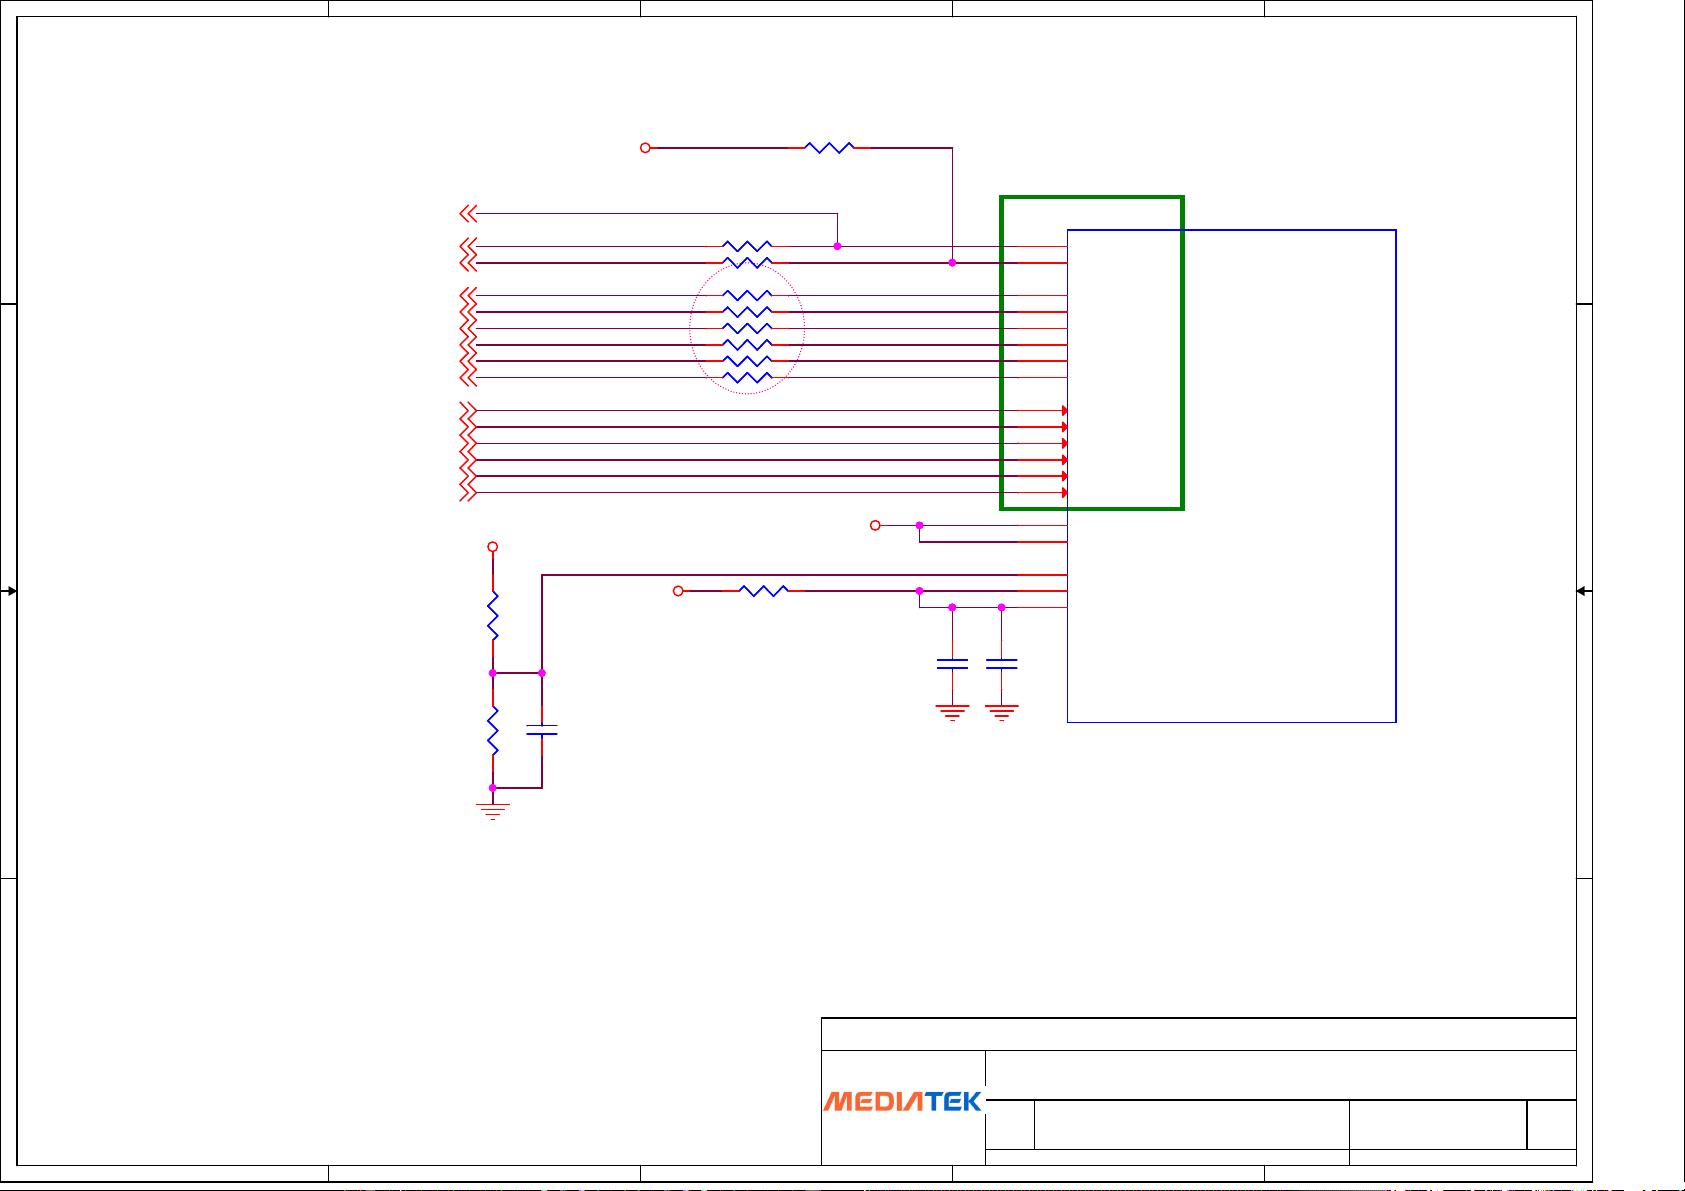Select the resistor on the topmost horizontal wire
The width and height of the screenshot is (1685, 1191).
829,148
